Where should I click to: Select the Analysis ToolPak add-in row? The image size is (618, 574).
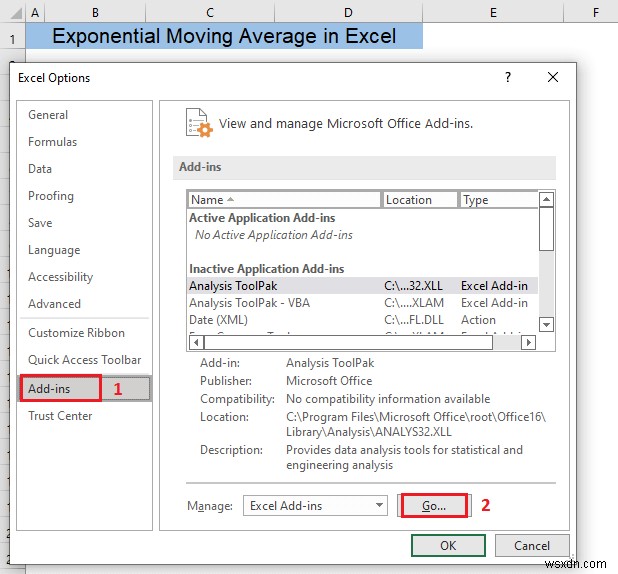pyautogui.click(x=363, y=286)
